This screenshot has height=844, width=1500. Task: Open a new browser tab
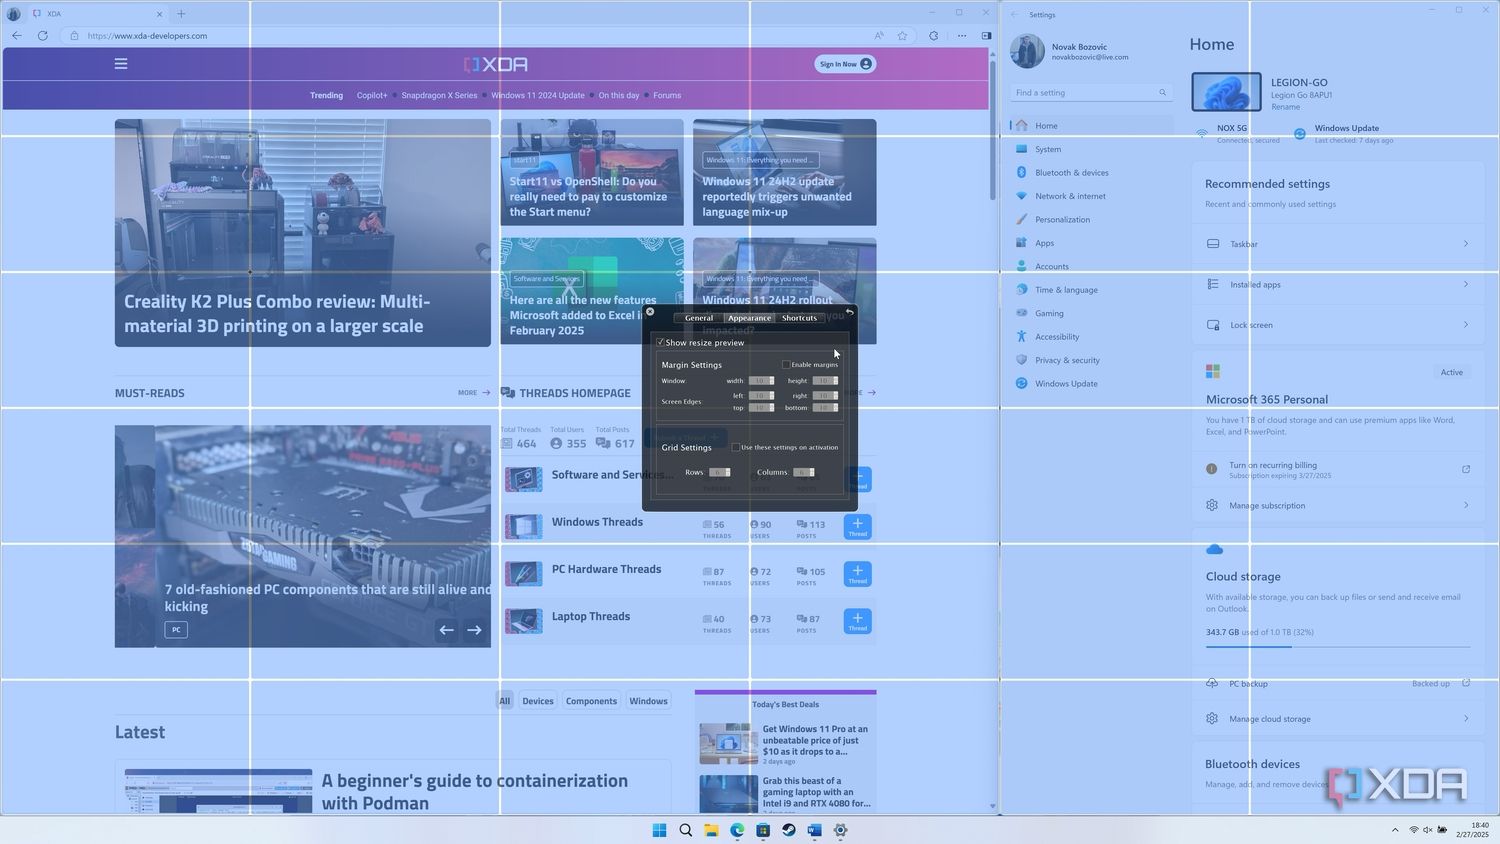[x=181, y=14]
